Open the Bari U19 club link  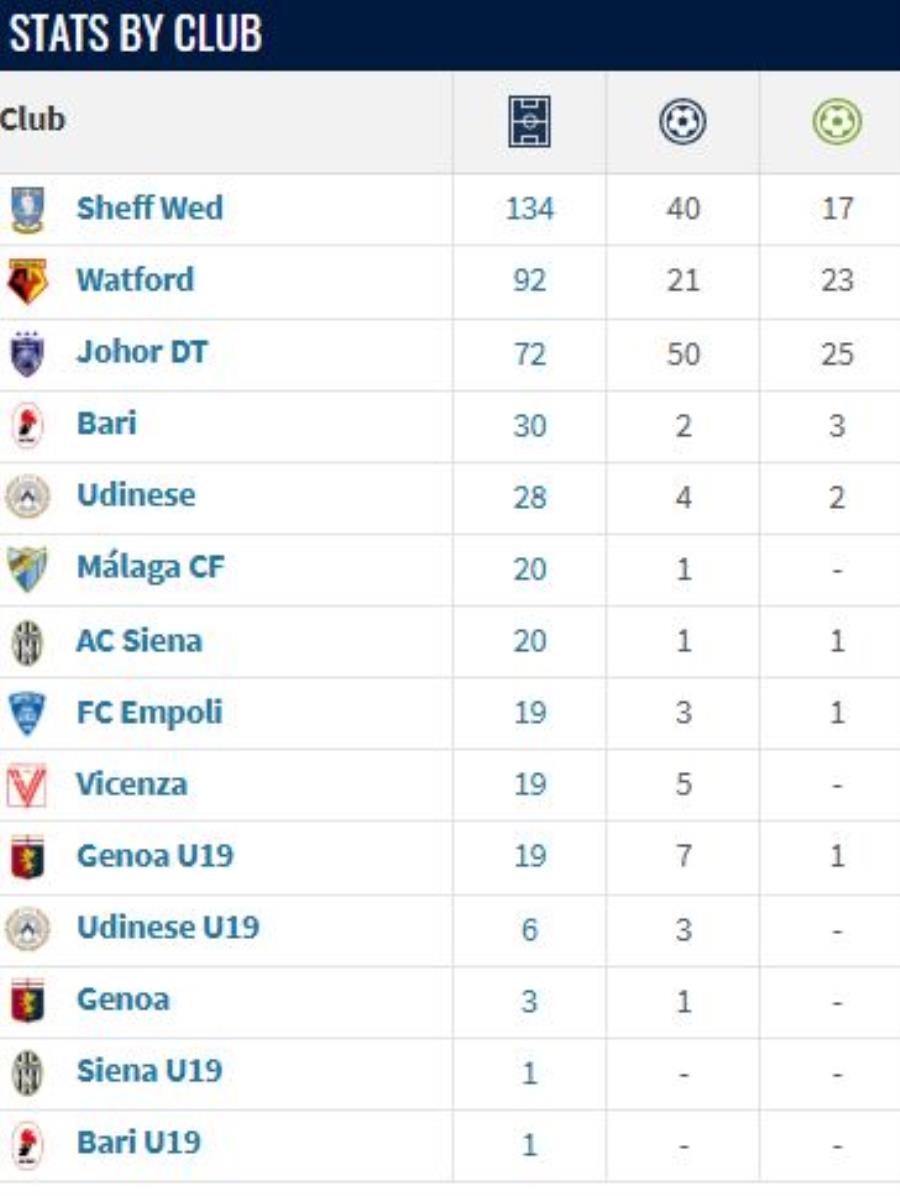pos(139,1142)
